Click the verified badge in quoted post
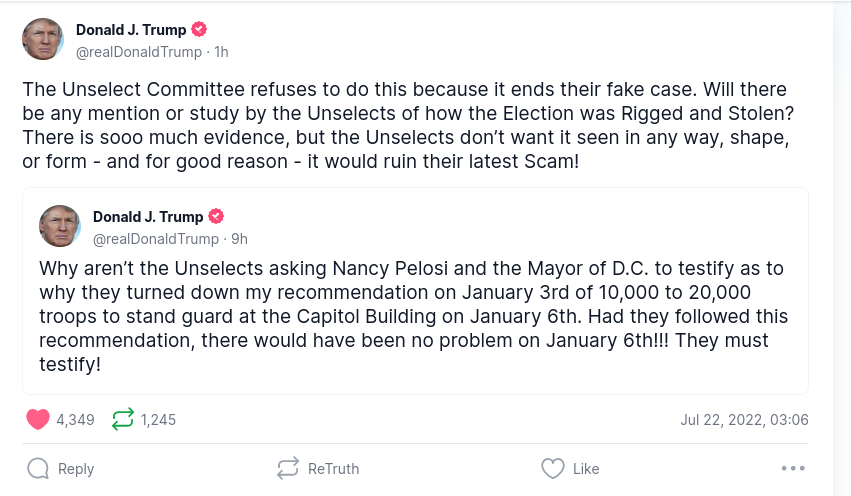 (x=216, y=217)
